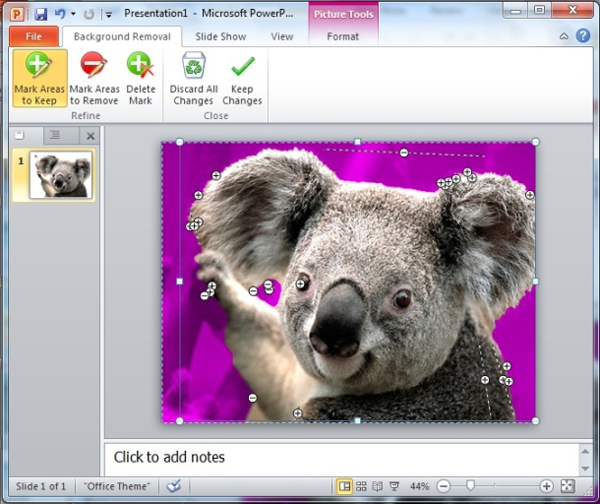
Task: Switch to Reading View
Action: [x=377, y=486]
